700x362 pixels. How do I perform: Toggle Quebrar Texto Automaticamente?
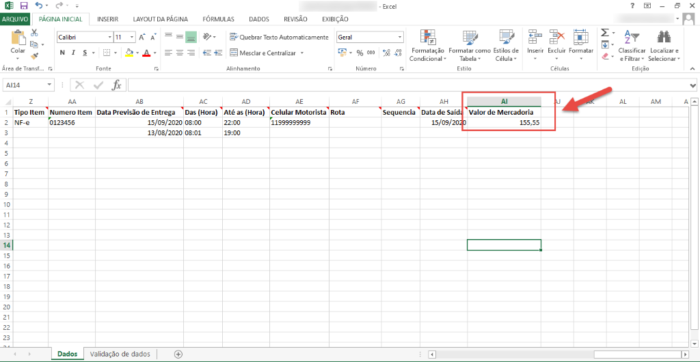tap(279, 37)
